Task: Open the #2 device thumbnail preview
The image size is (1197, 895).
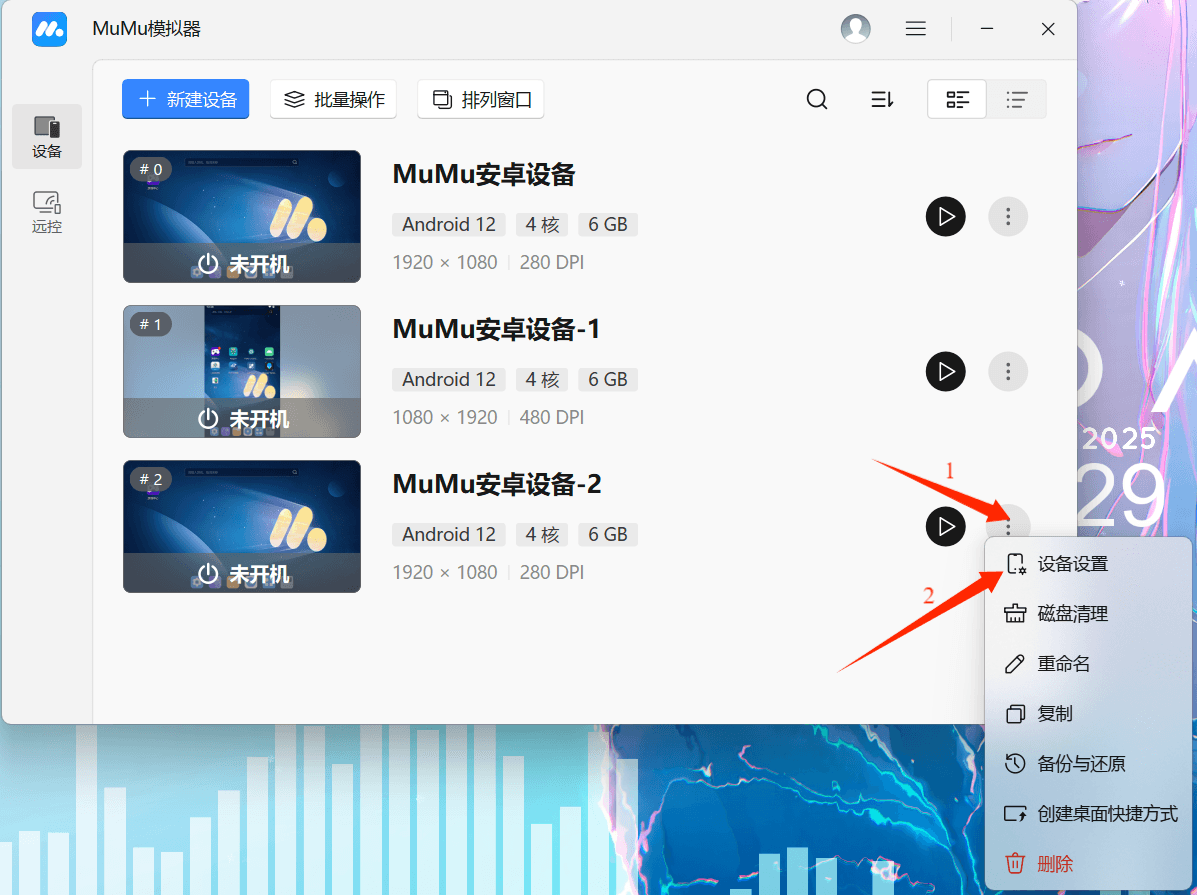Action: click(241, 526)
